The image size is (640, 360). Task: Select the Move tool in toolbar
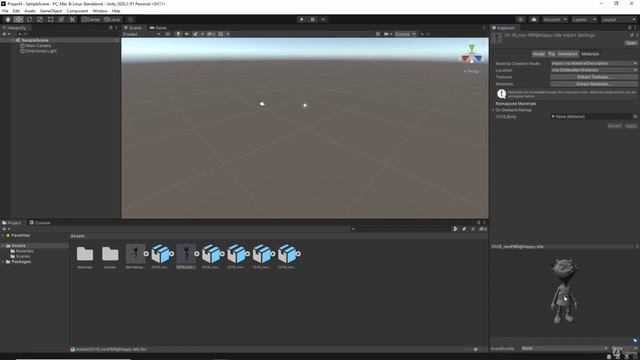pos(18,20)
